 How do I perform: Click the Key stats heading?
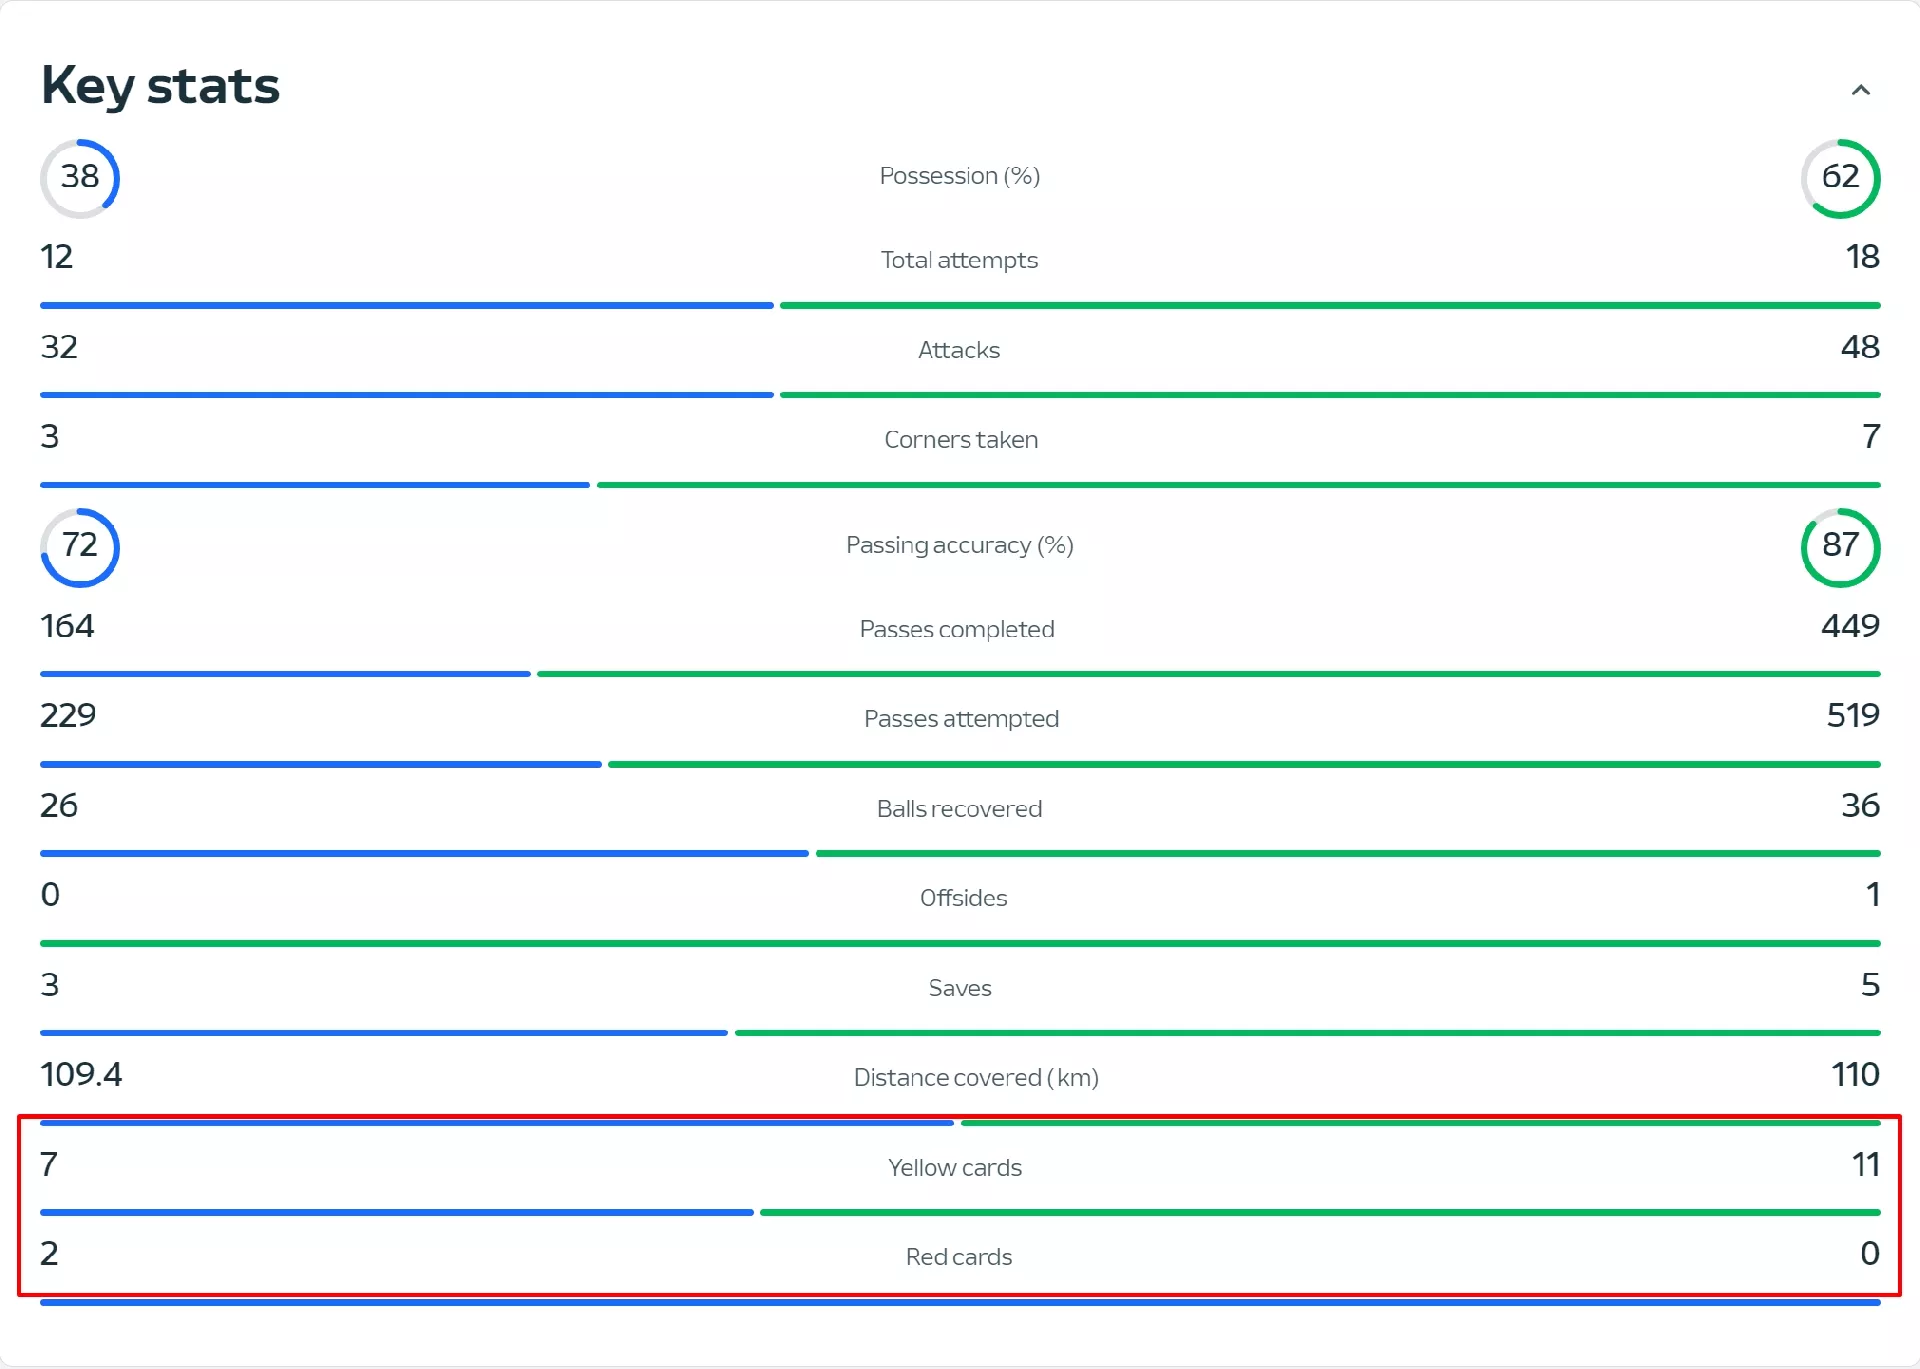(x=160, y=86)
